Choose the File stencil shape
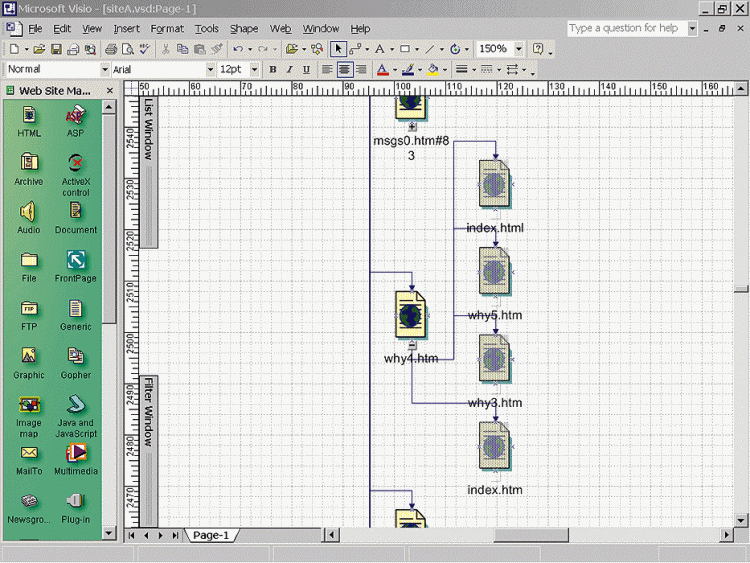The image size is (750, 563). [29, 266]
